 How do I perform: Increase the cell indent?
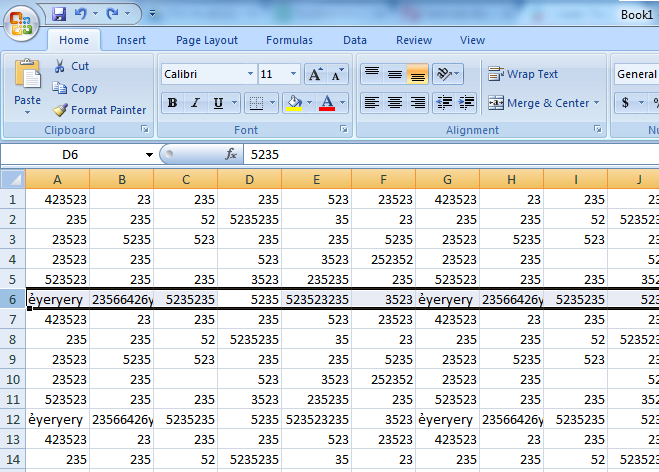pos(465,103)
